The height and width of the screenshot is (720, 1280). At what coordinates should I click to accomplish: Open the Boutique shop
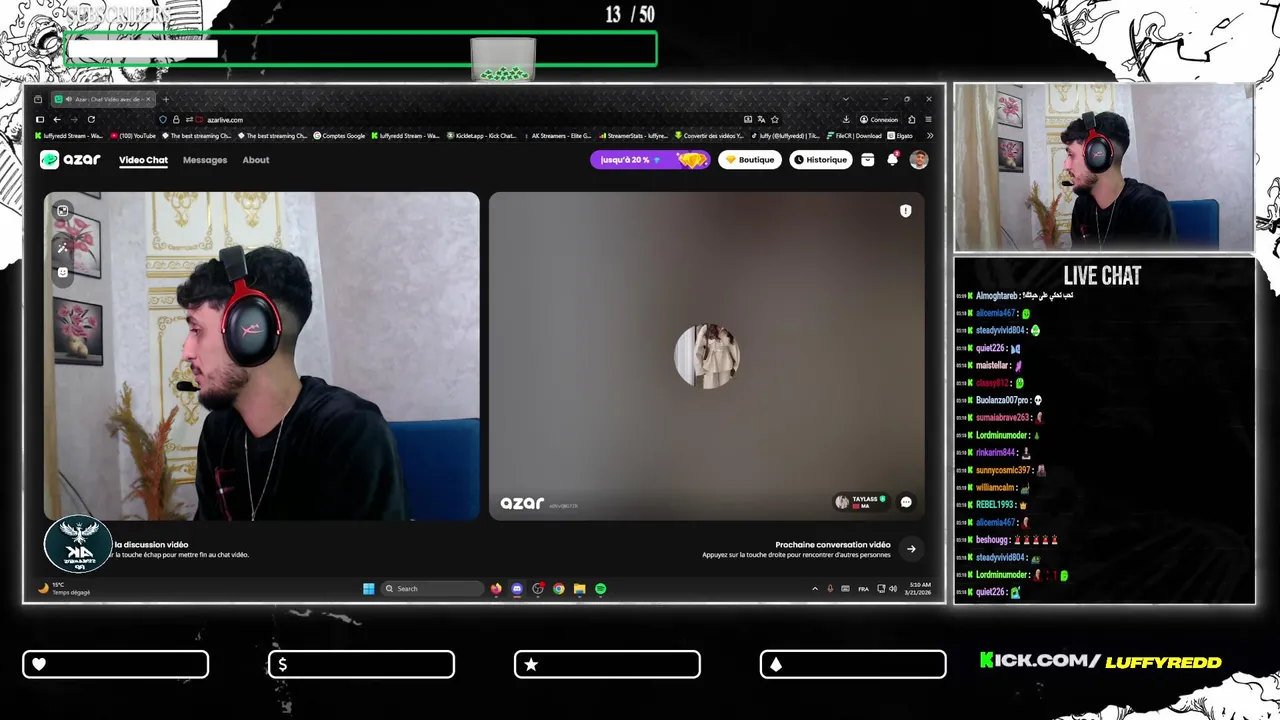click(x=750, y=160)
